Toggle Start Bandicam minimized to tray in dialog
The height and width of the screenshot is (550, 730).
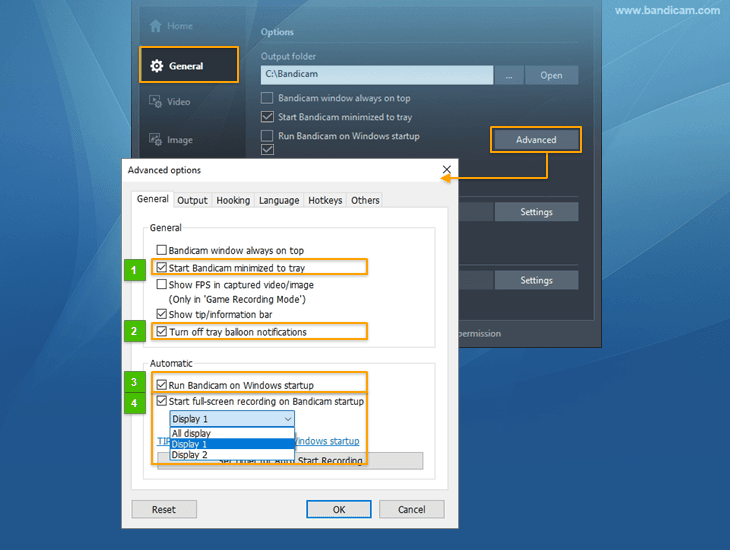click(x=162, y=267)
